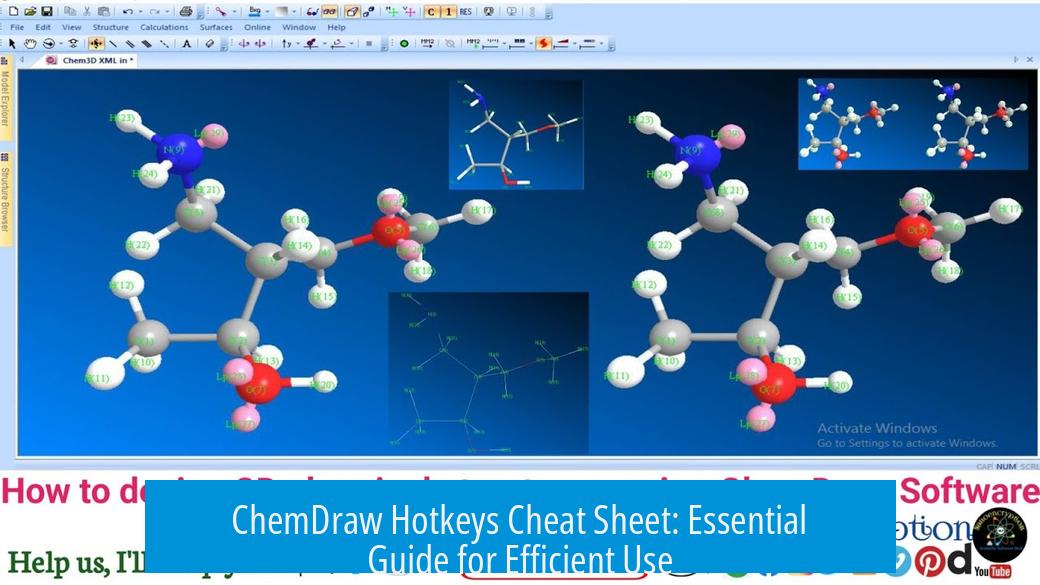Select the text building tool A
The image size is (1040, 585).
(186, 43)
